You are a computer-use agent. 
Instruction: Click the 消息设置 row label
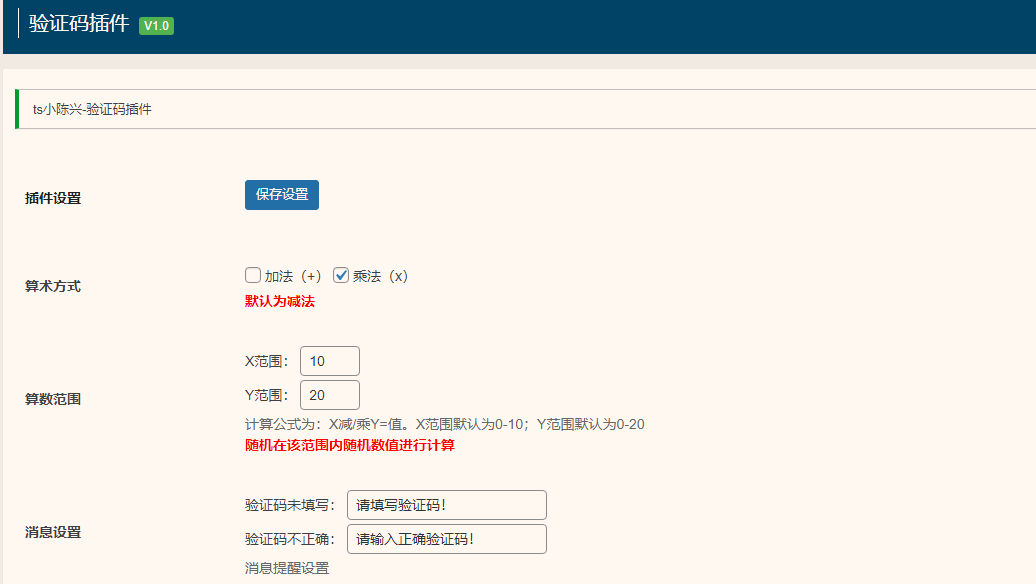pos(53,532)
